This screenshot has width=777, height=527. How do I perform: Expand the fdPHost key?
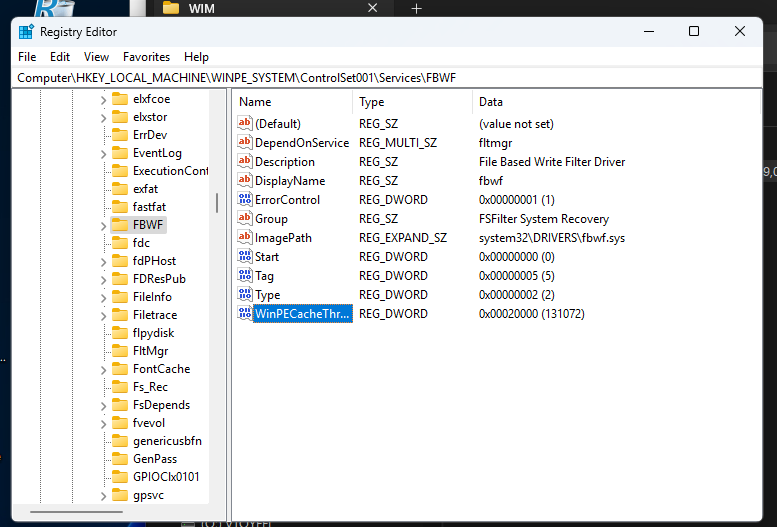click(103, 262)
